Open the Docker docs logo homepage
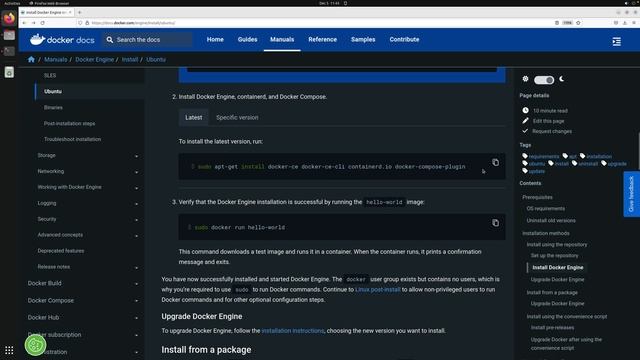The image size is (640, 360). click(x=62, y=40)
